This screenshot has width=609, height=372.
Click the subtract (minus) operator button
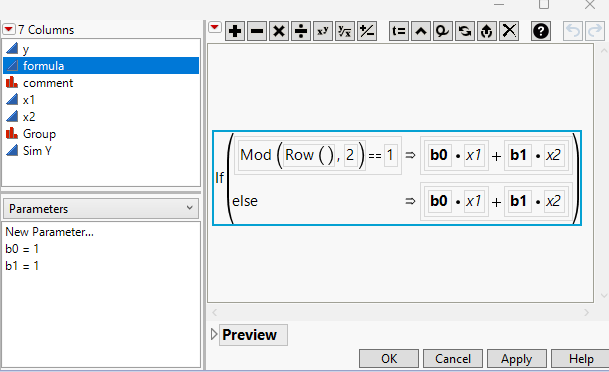[x=257, y=31]
